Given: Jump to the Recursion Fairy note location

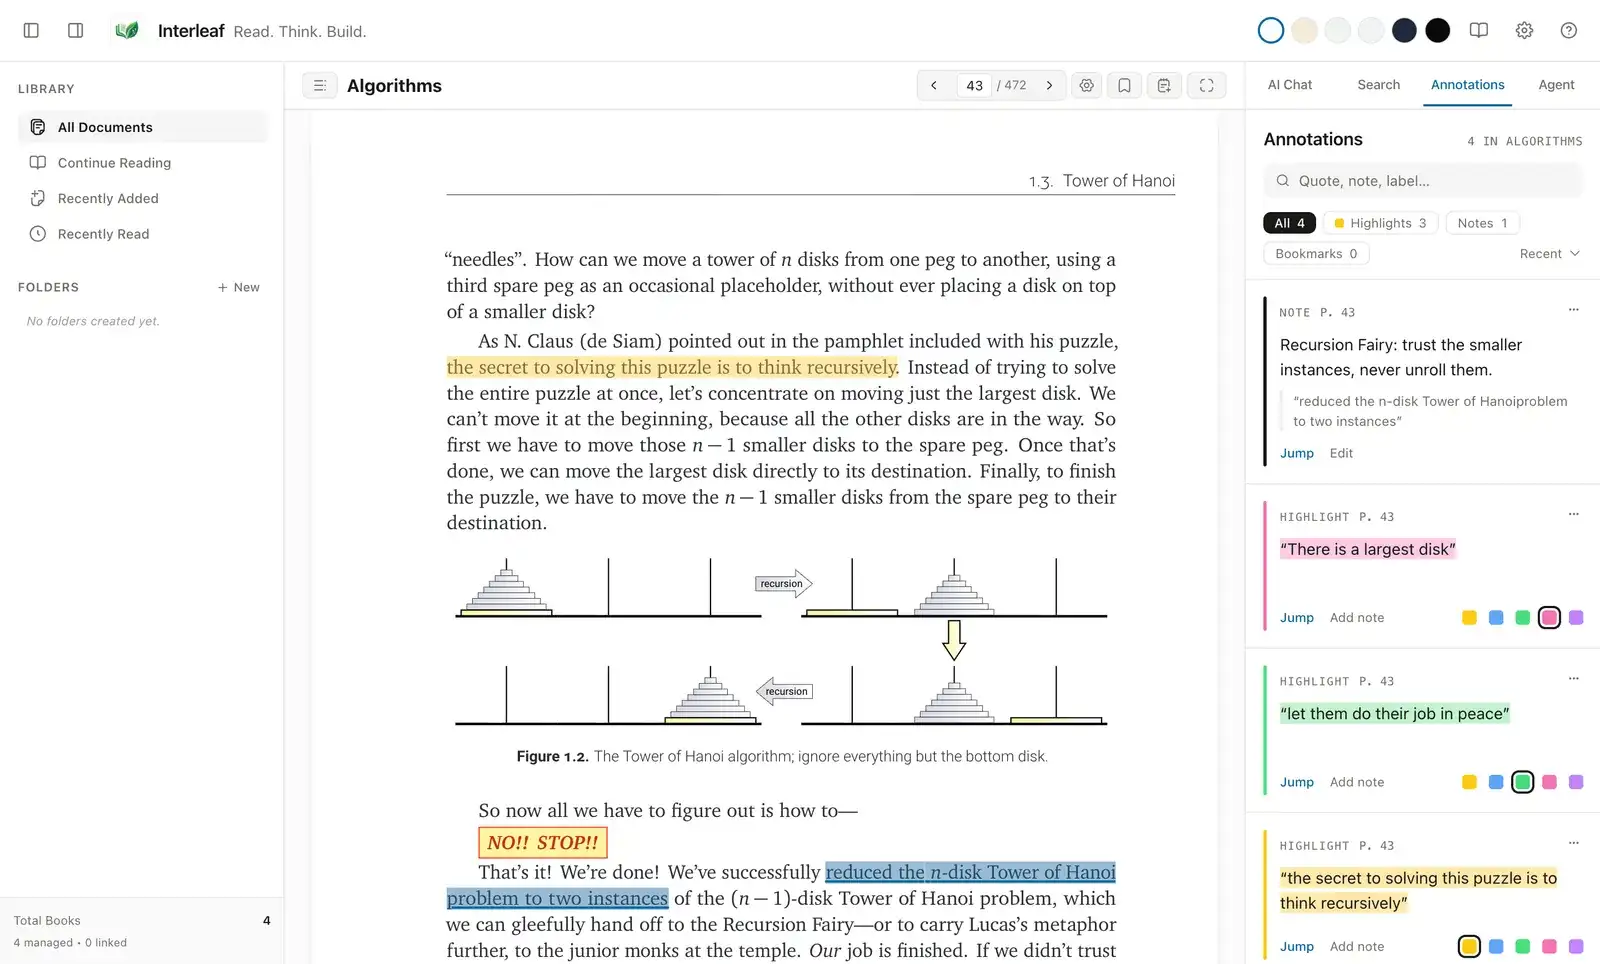Looking at the screenshot, I should [x=1297, y=453].
